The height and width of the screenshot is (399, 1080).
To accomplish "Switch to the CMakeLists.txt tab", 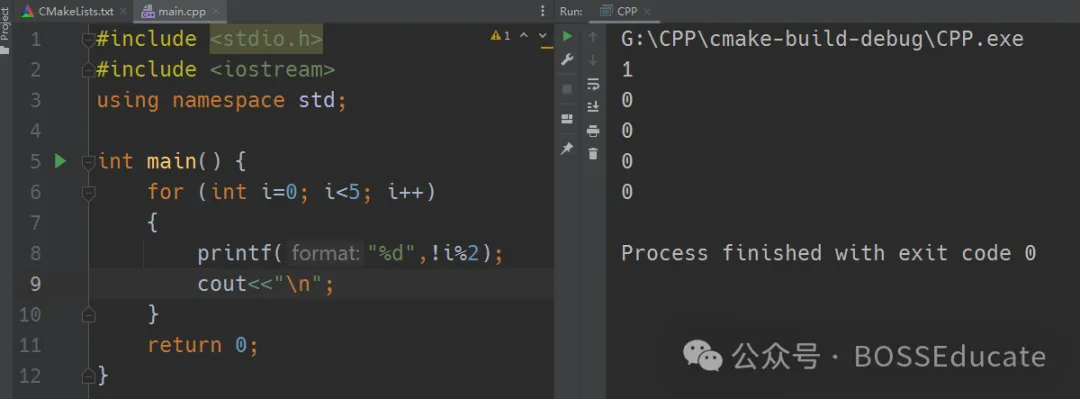I will (x=68, y=11).
